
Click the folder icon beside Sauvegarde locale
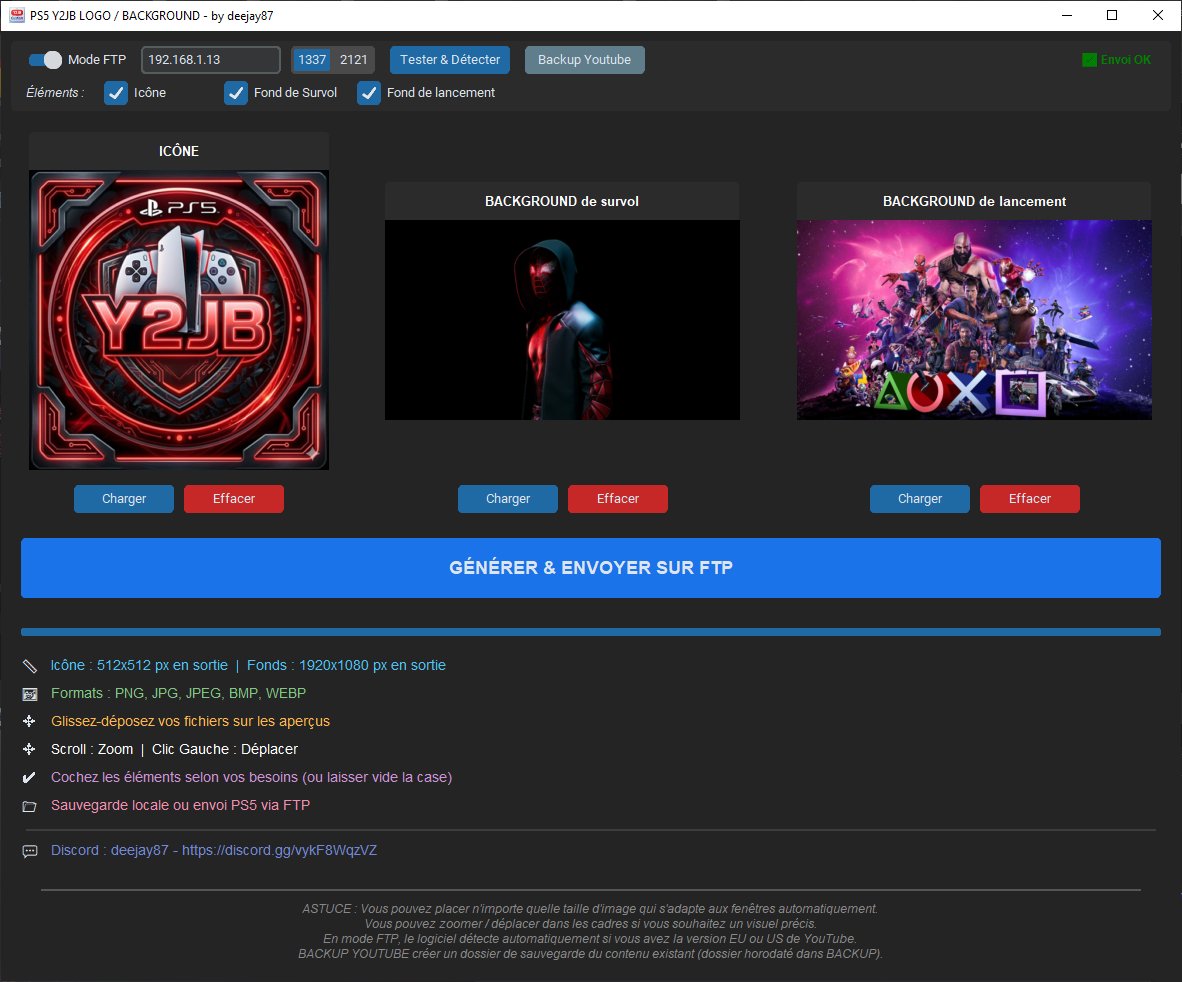(x=29, y=806)
